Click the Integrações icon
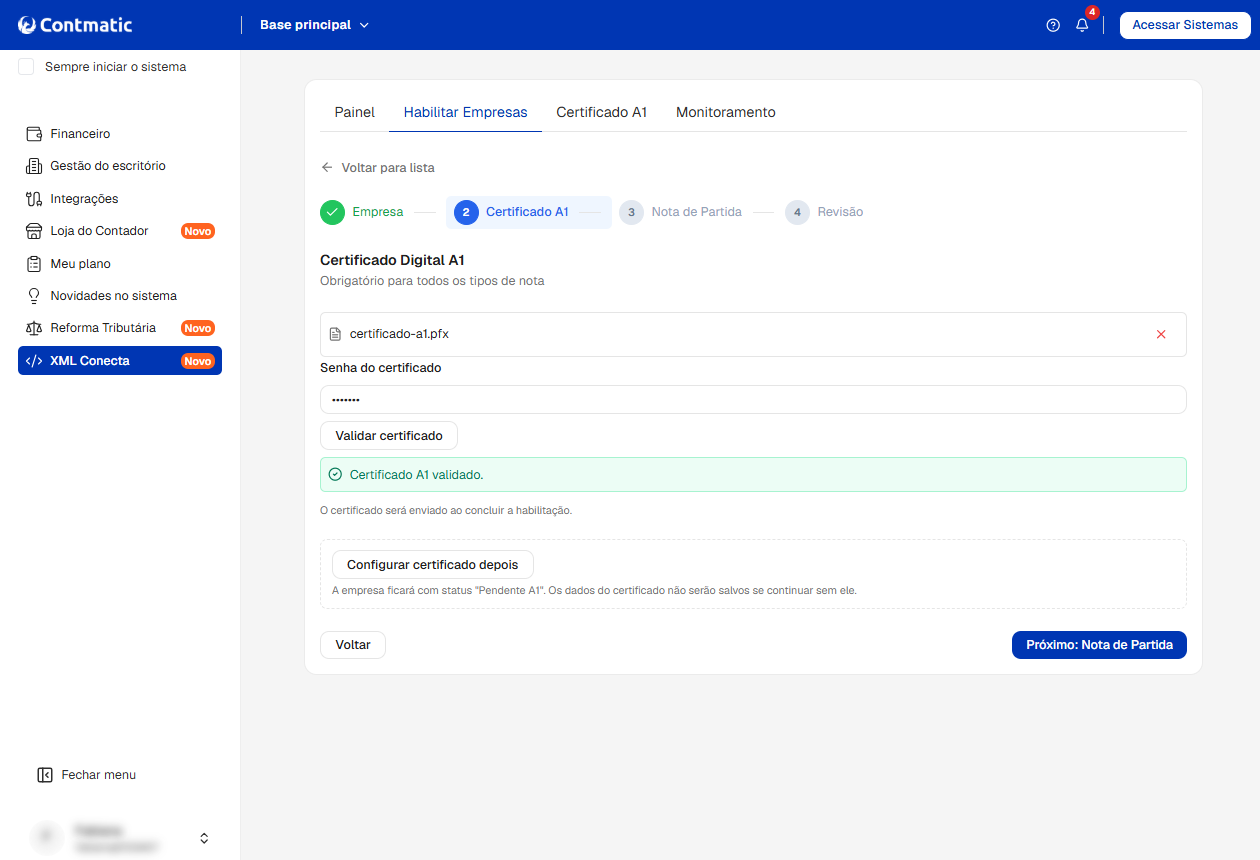 pos(34,199)
